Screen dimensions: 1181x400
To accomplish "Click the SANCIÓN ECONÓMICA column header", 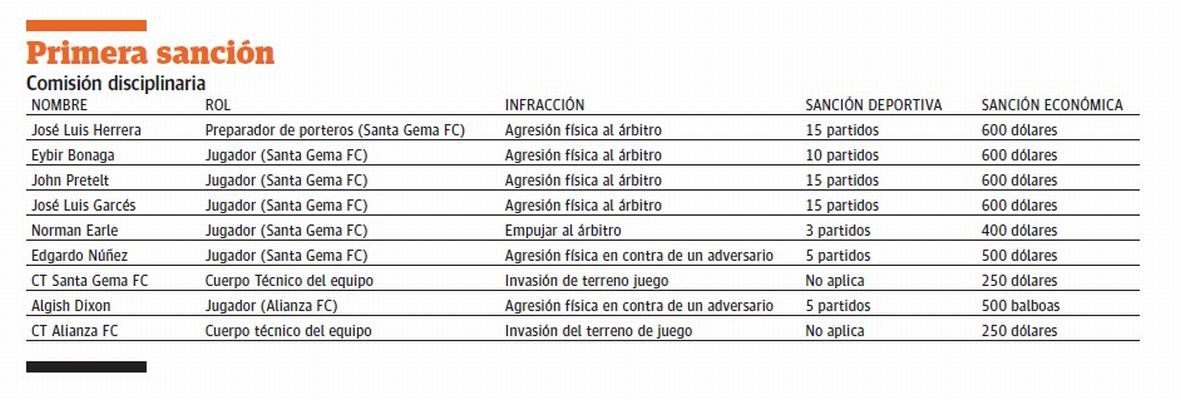I will point(1052,105).
